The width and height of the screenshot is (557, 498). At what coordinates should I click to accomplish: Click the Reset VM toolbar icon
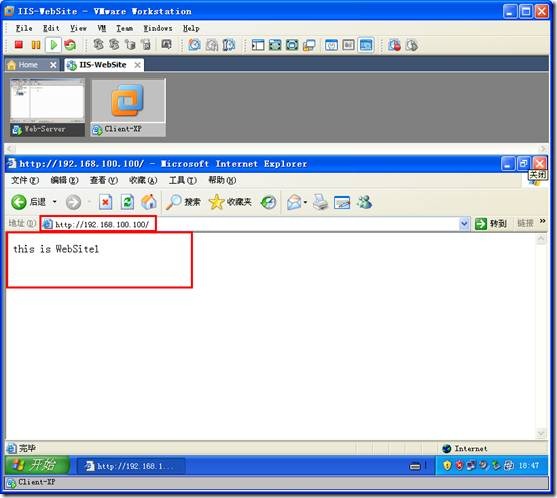pos(70,45)
